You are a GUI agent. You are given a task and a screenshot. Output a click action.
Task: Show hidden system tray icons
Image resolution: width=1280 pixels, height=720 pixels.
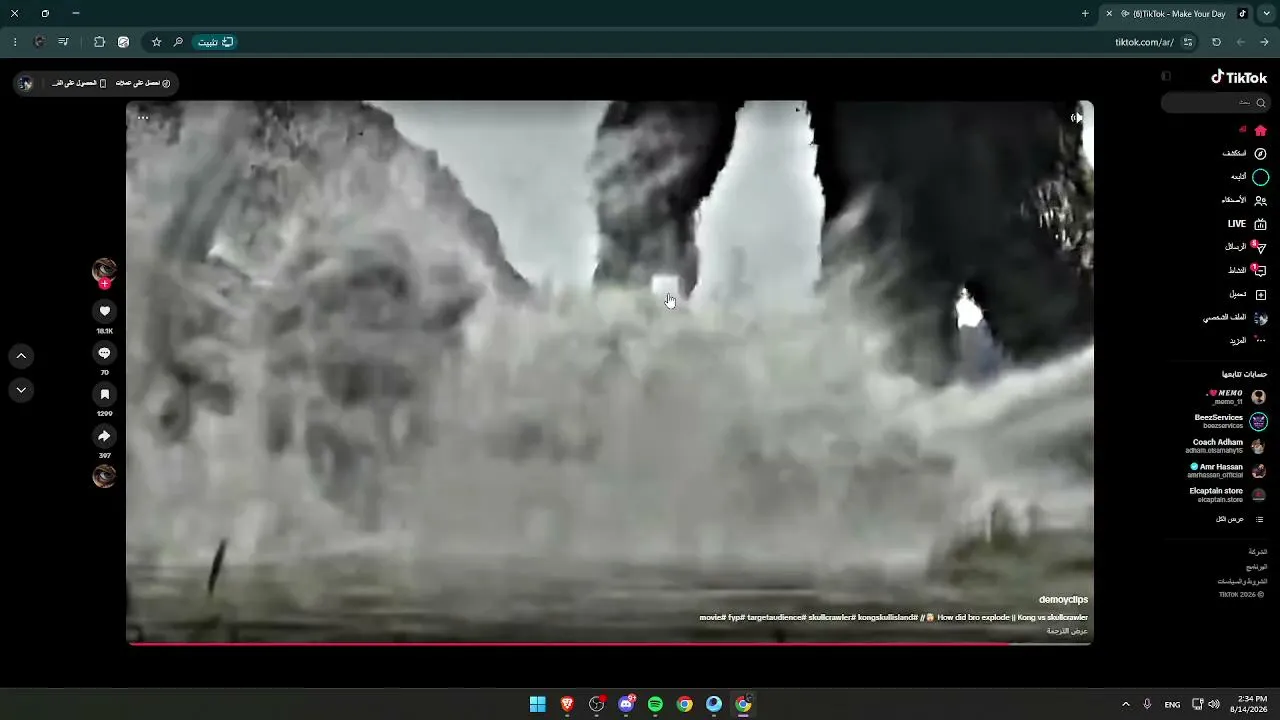(x=1125, y=704)
